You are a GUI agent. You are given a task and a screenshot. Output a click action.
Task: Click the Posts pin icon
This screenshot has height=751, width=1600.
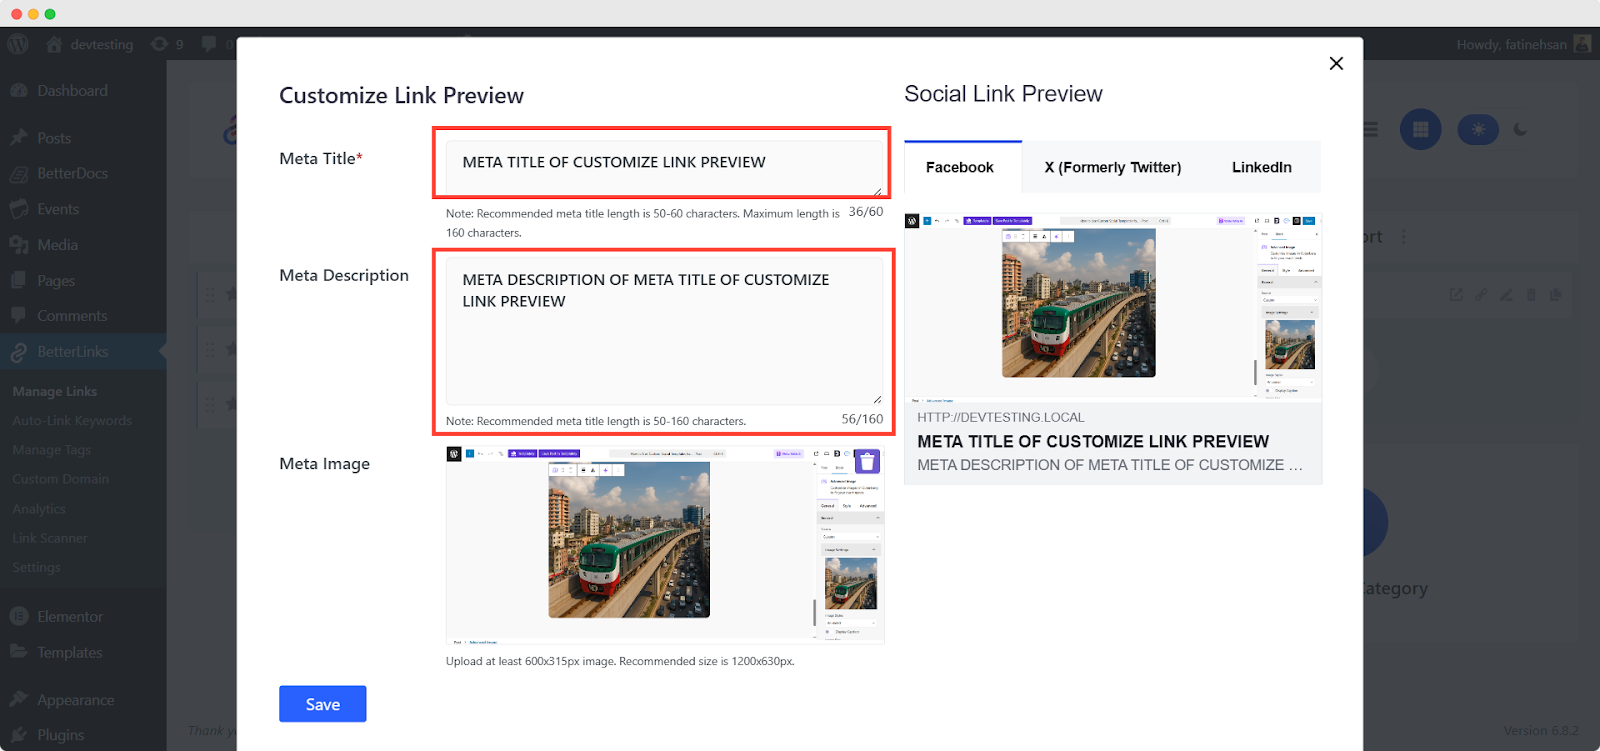click(x=19, y=138)
